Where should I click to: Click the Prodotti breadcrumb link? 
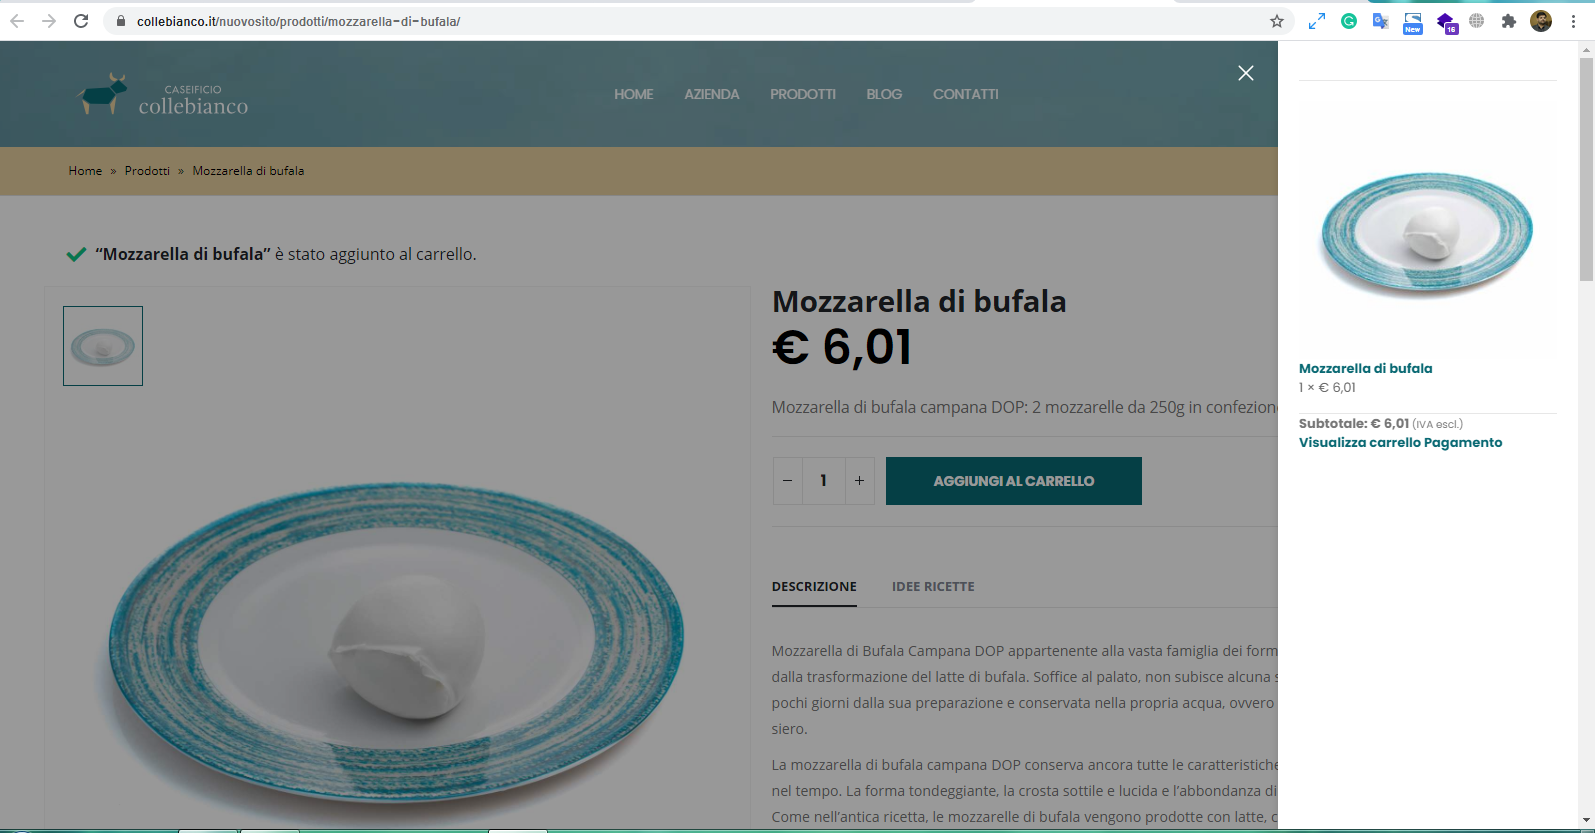pos(147,171)
